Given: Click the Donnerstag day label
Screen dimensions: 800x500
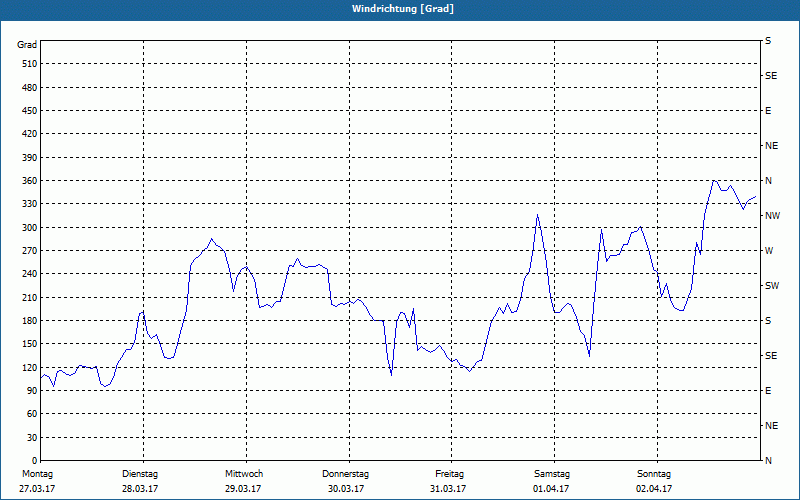Looking at the screenshot, I should pos(345,474).
